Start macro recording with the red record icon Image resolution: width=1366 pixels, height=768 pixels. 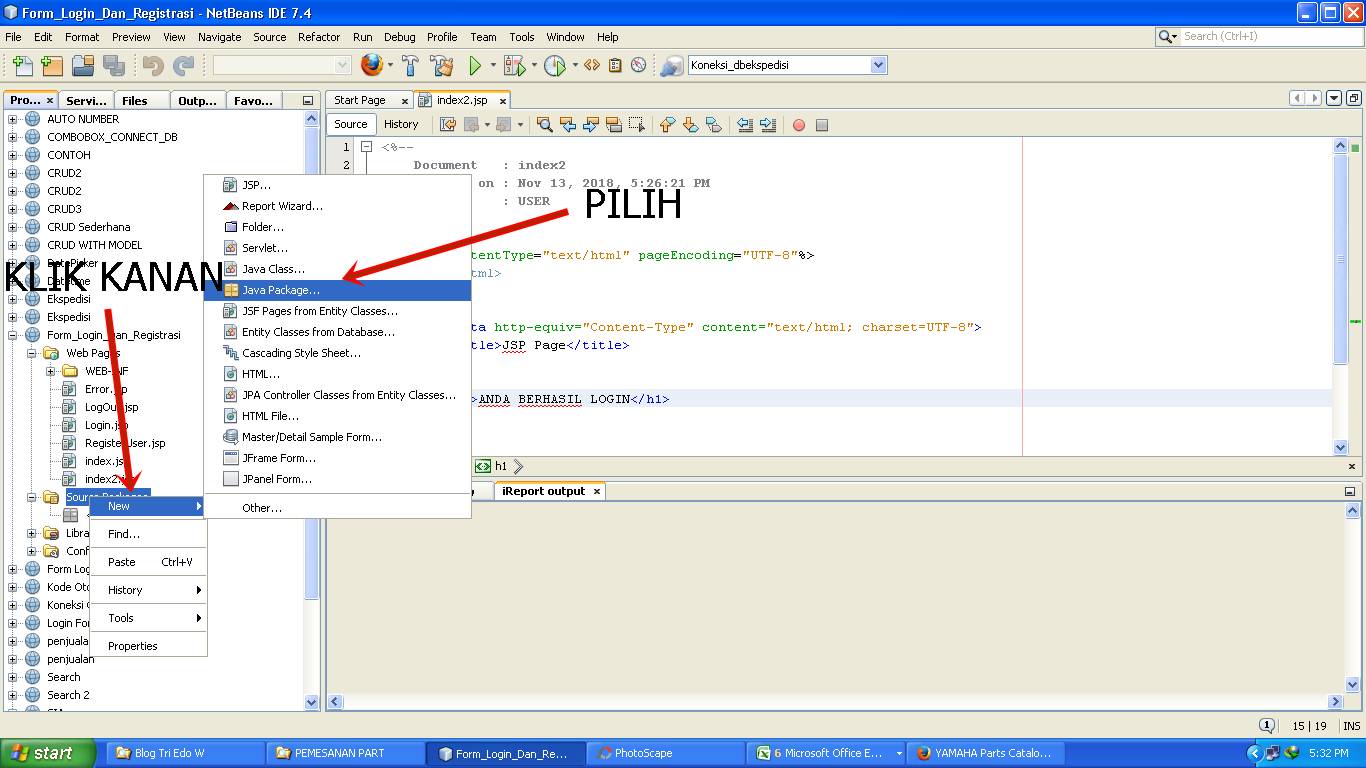pyautogui.click(x=798, y=124)
